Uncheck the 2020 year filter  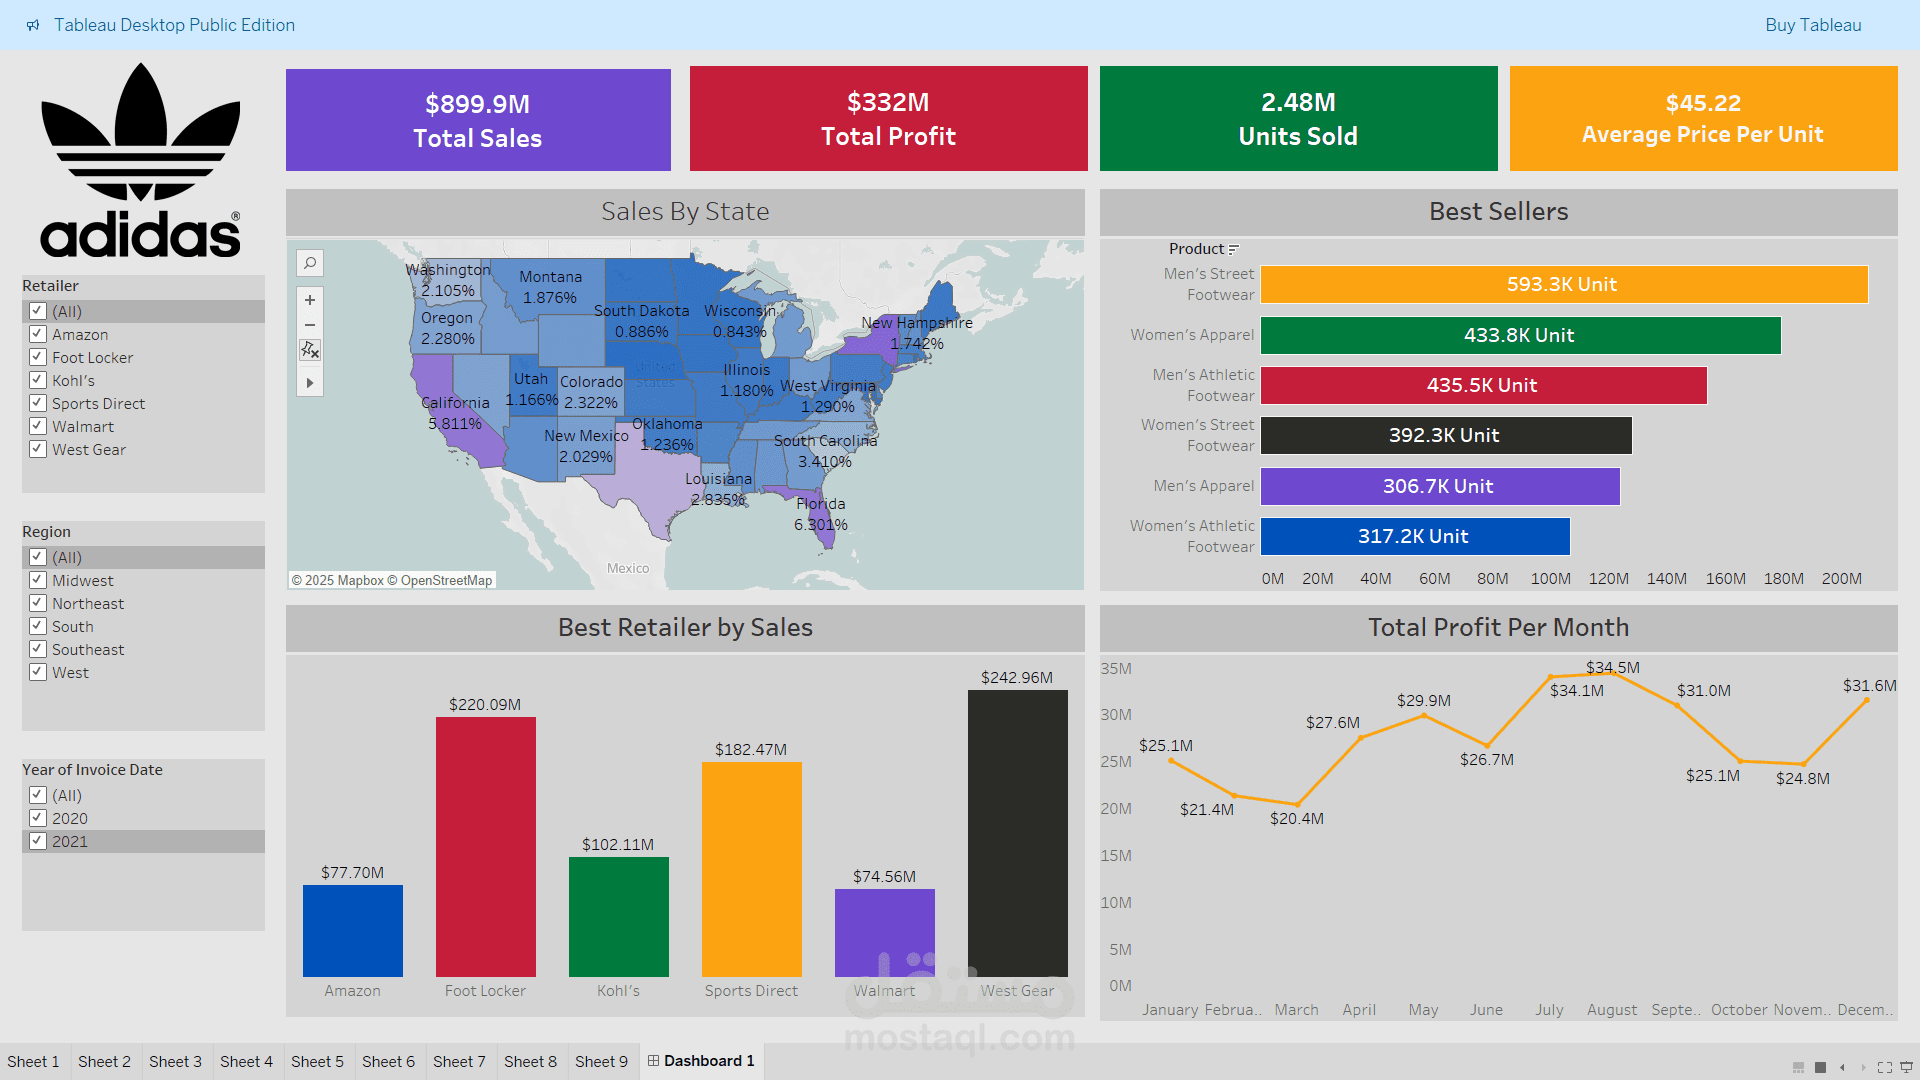point(37,818)
